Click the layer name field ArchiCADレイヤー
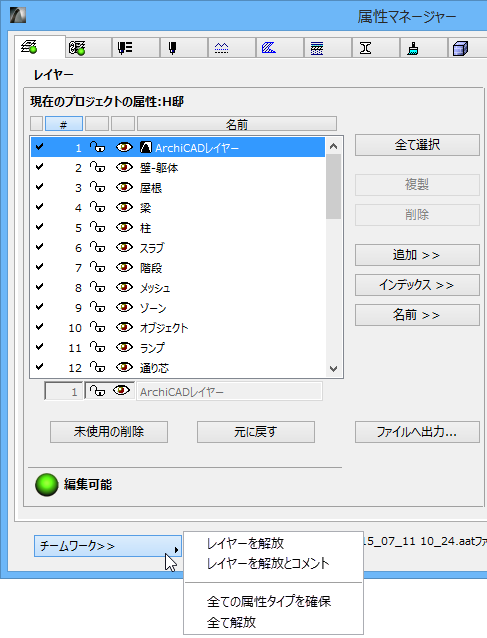 [229, 391]
